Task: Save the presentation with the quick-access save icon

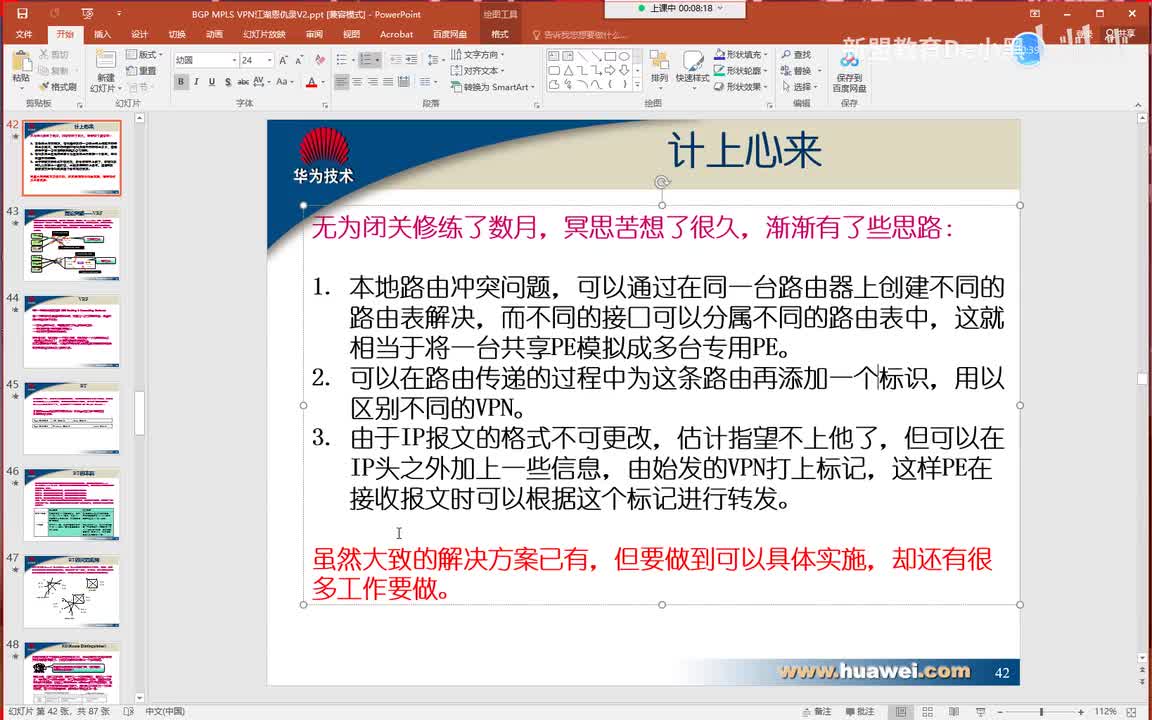Action: pyautogui.click(x=22, y=13)
